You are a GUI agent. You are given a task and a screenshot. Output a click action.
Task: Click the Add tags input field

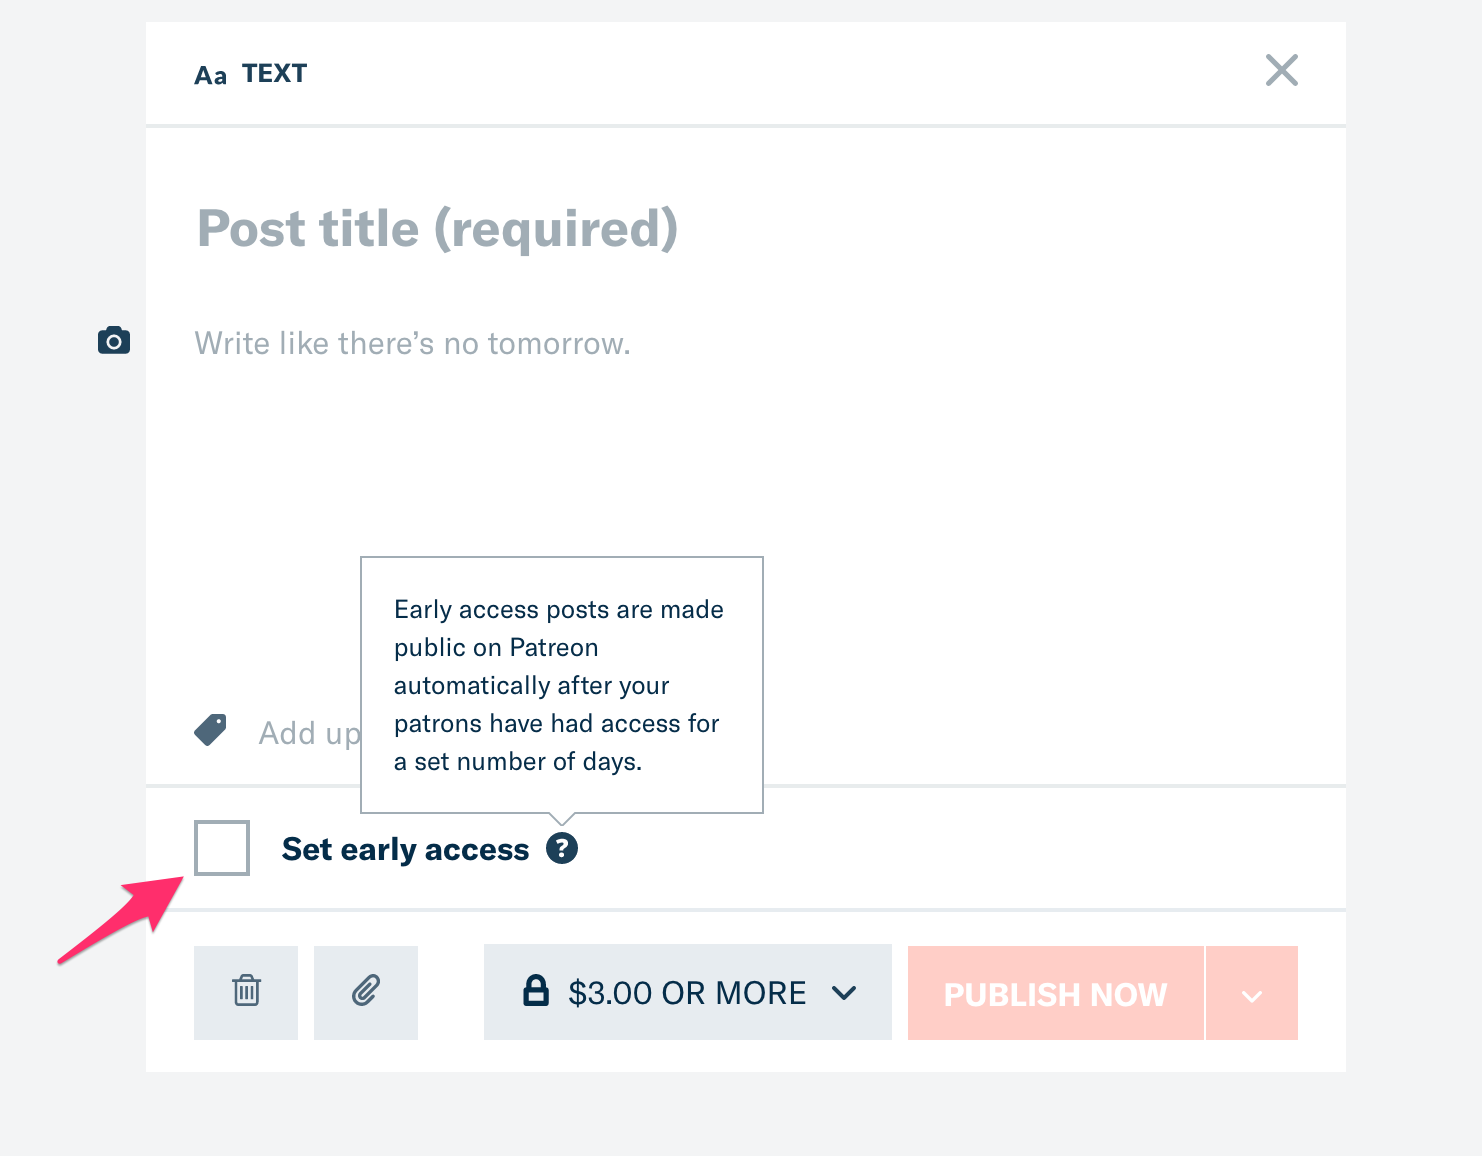[x=309, y=733]
